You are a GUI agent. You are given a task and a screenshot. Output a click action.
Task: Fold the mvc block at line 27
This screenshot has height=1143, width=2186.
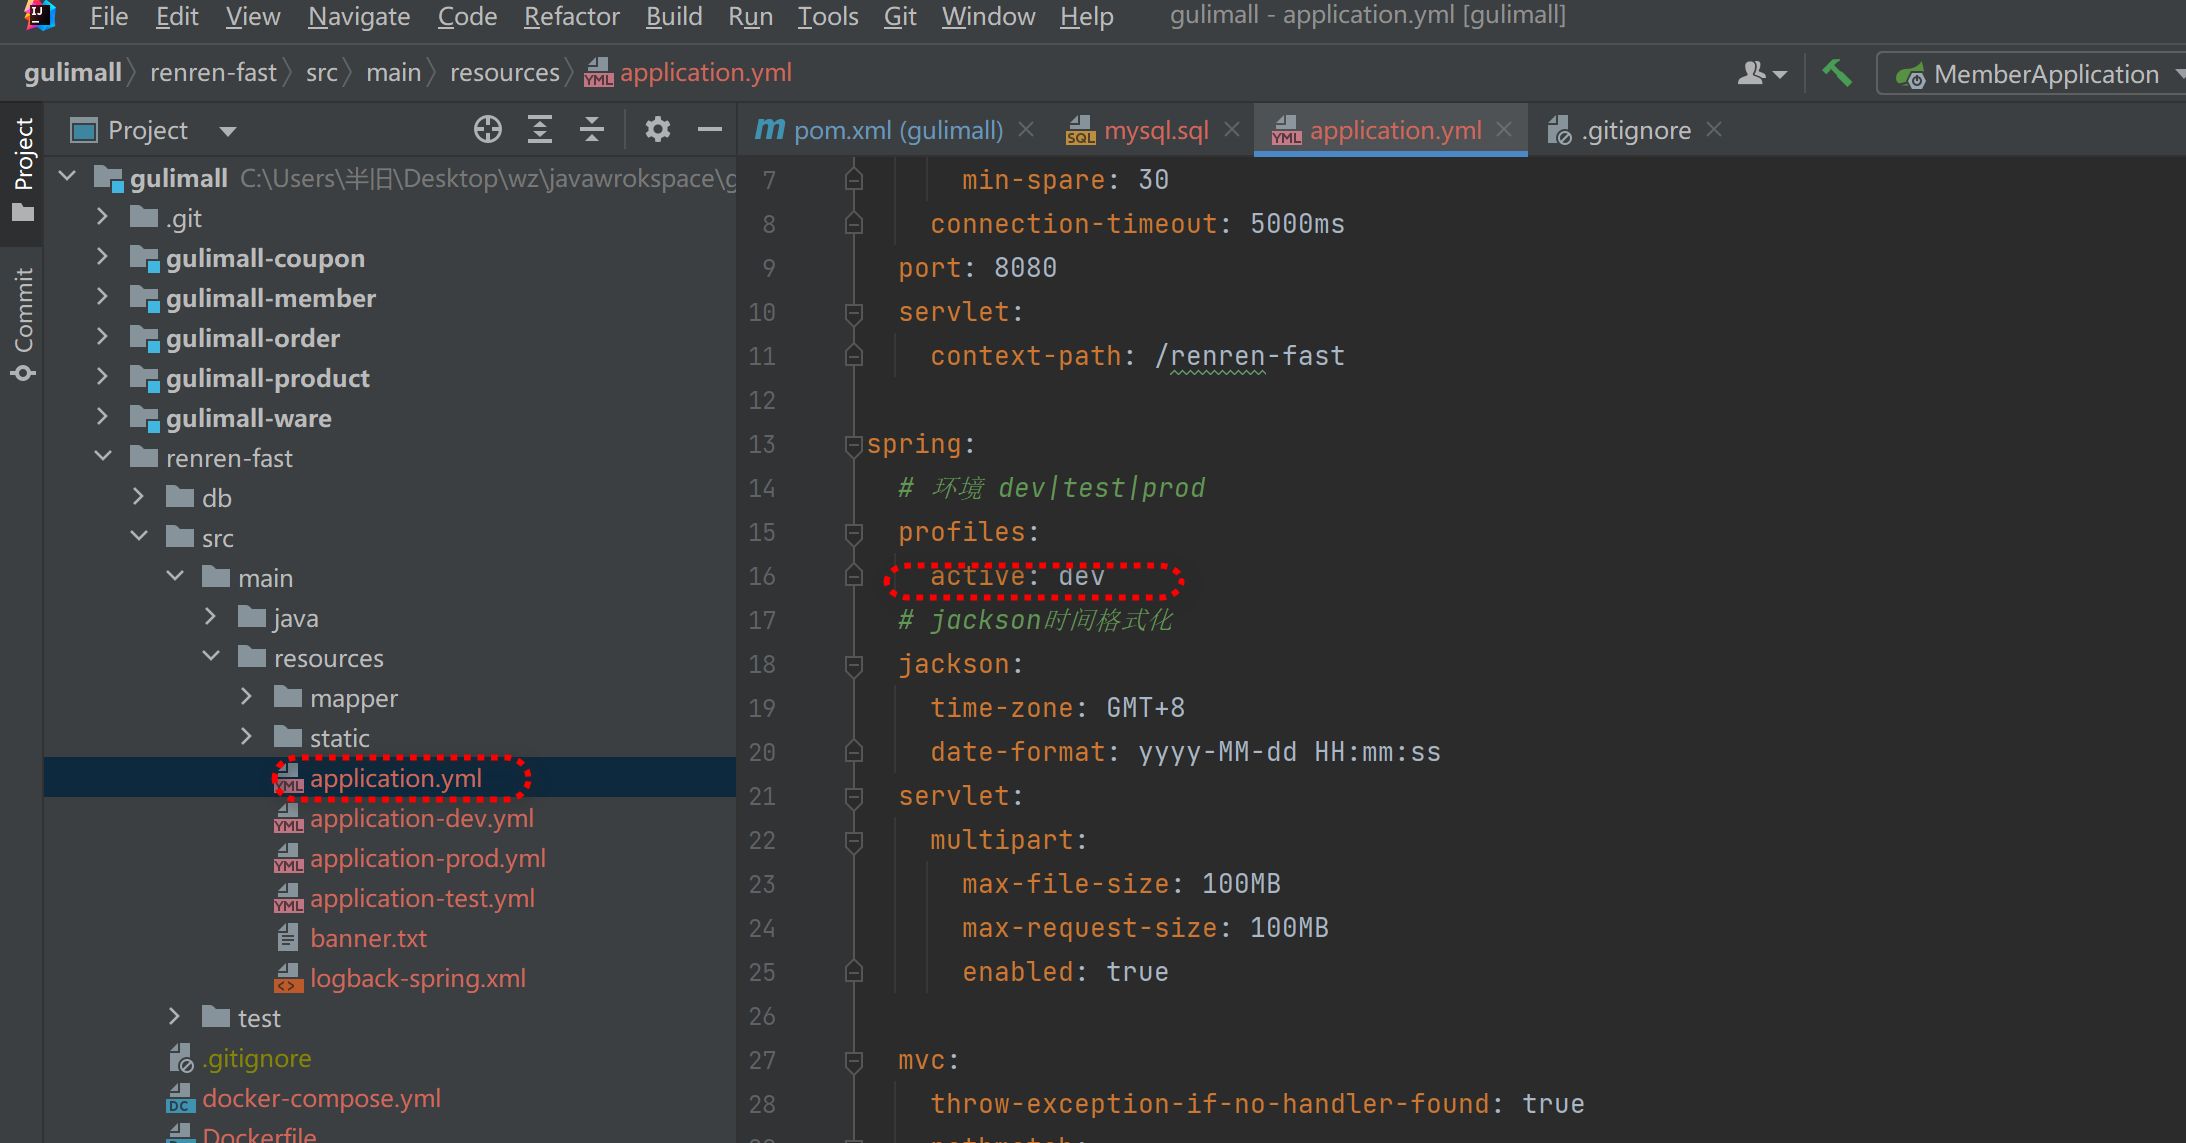pyautogui.click(x=854, y=1061)
